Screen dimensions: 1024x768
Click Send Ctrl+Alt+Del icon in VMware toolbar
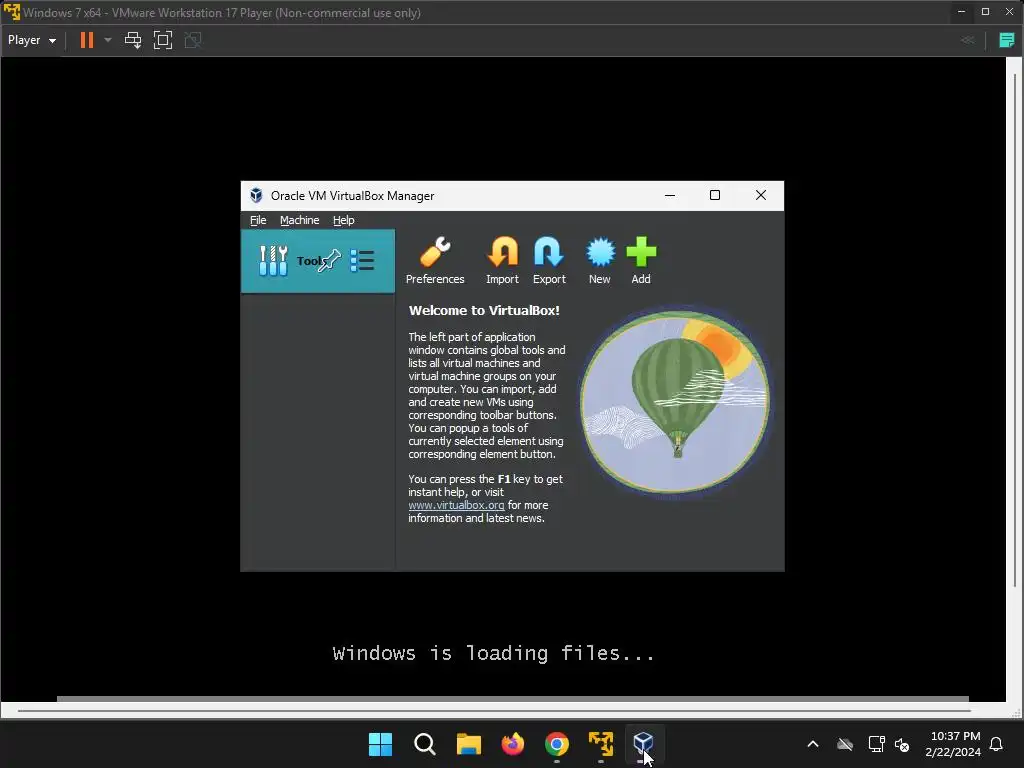133,40
